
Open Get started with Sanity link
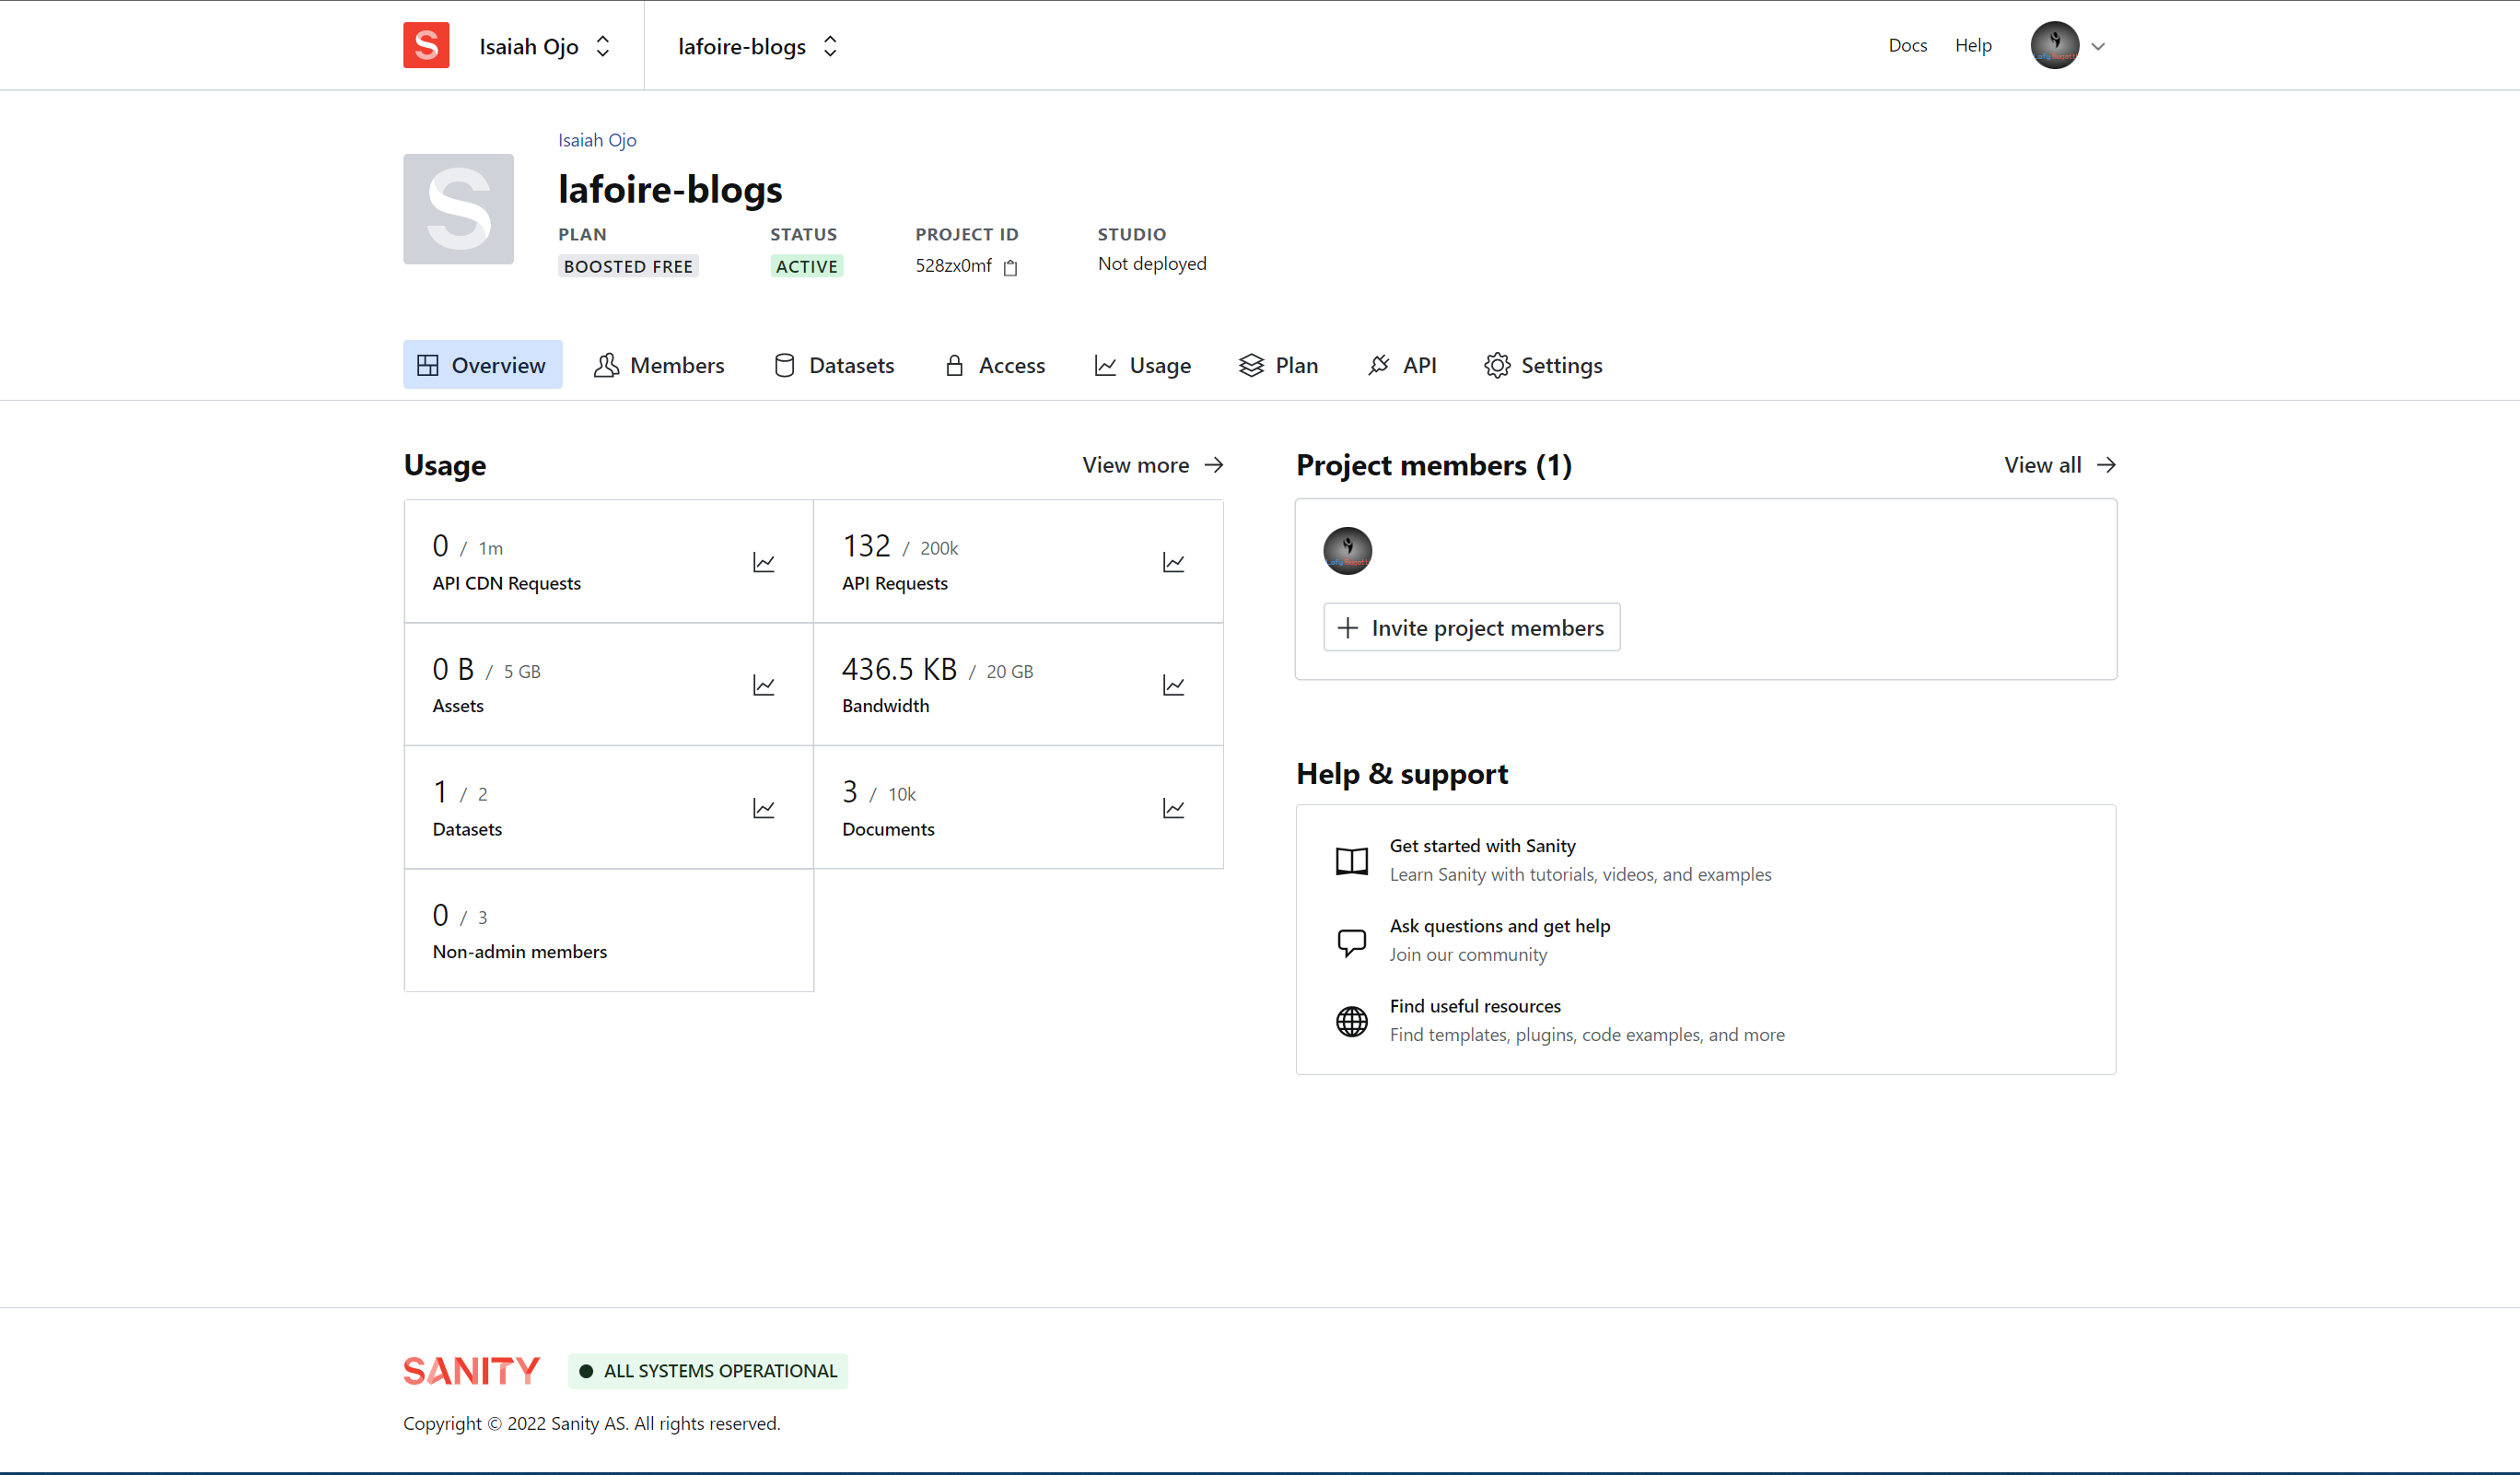pos(1482,846)
